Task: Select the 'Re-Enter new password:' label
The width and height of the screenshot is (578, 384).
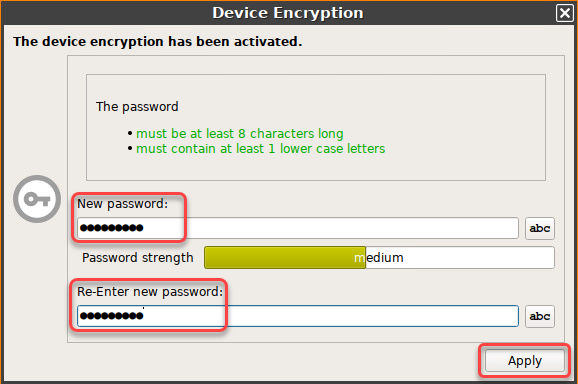Action: pos(150,292)
